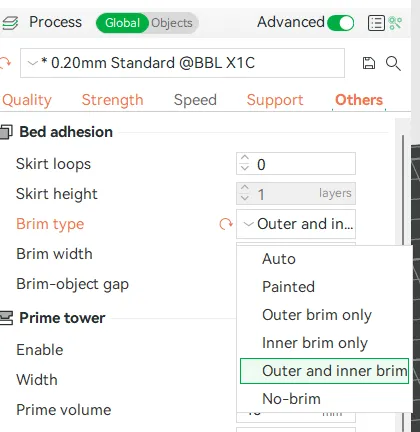Choose Outer brim only option

tap(317, 315)
